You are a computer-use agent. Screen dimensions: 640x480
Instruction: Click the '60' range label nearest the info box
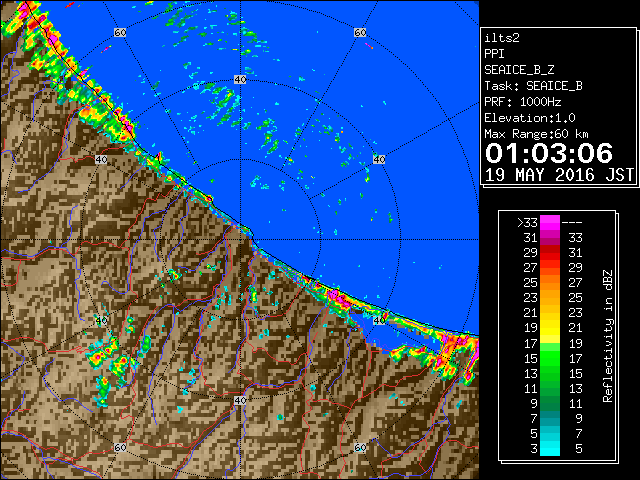360,32
